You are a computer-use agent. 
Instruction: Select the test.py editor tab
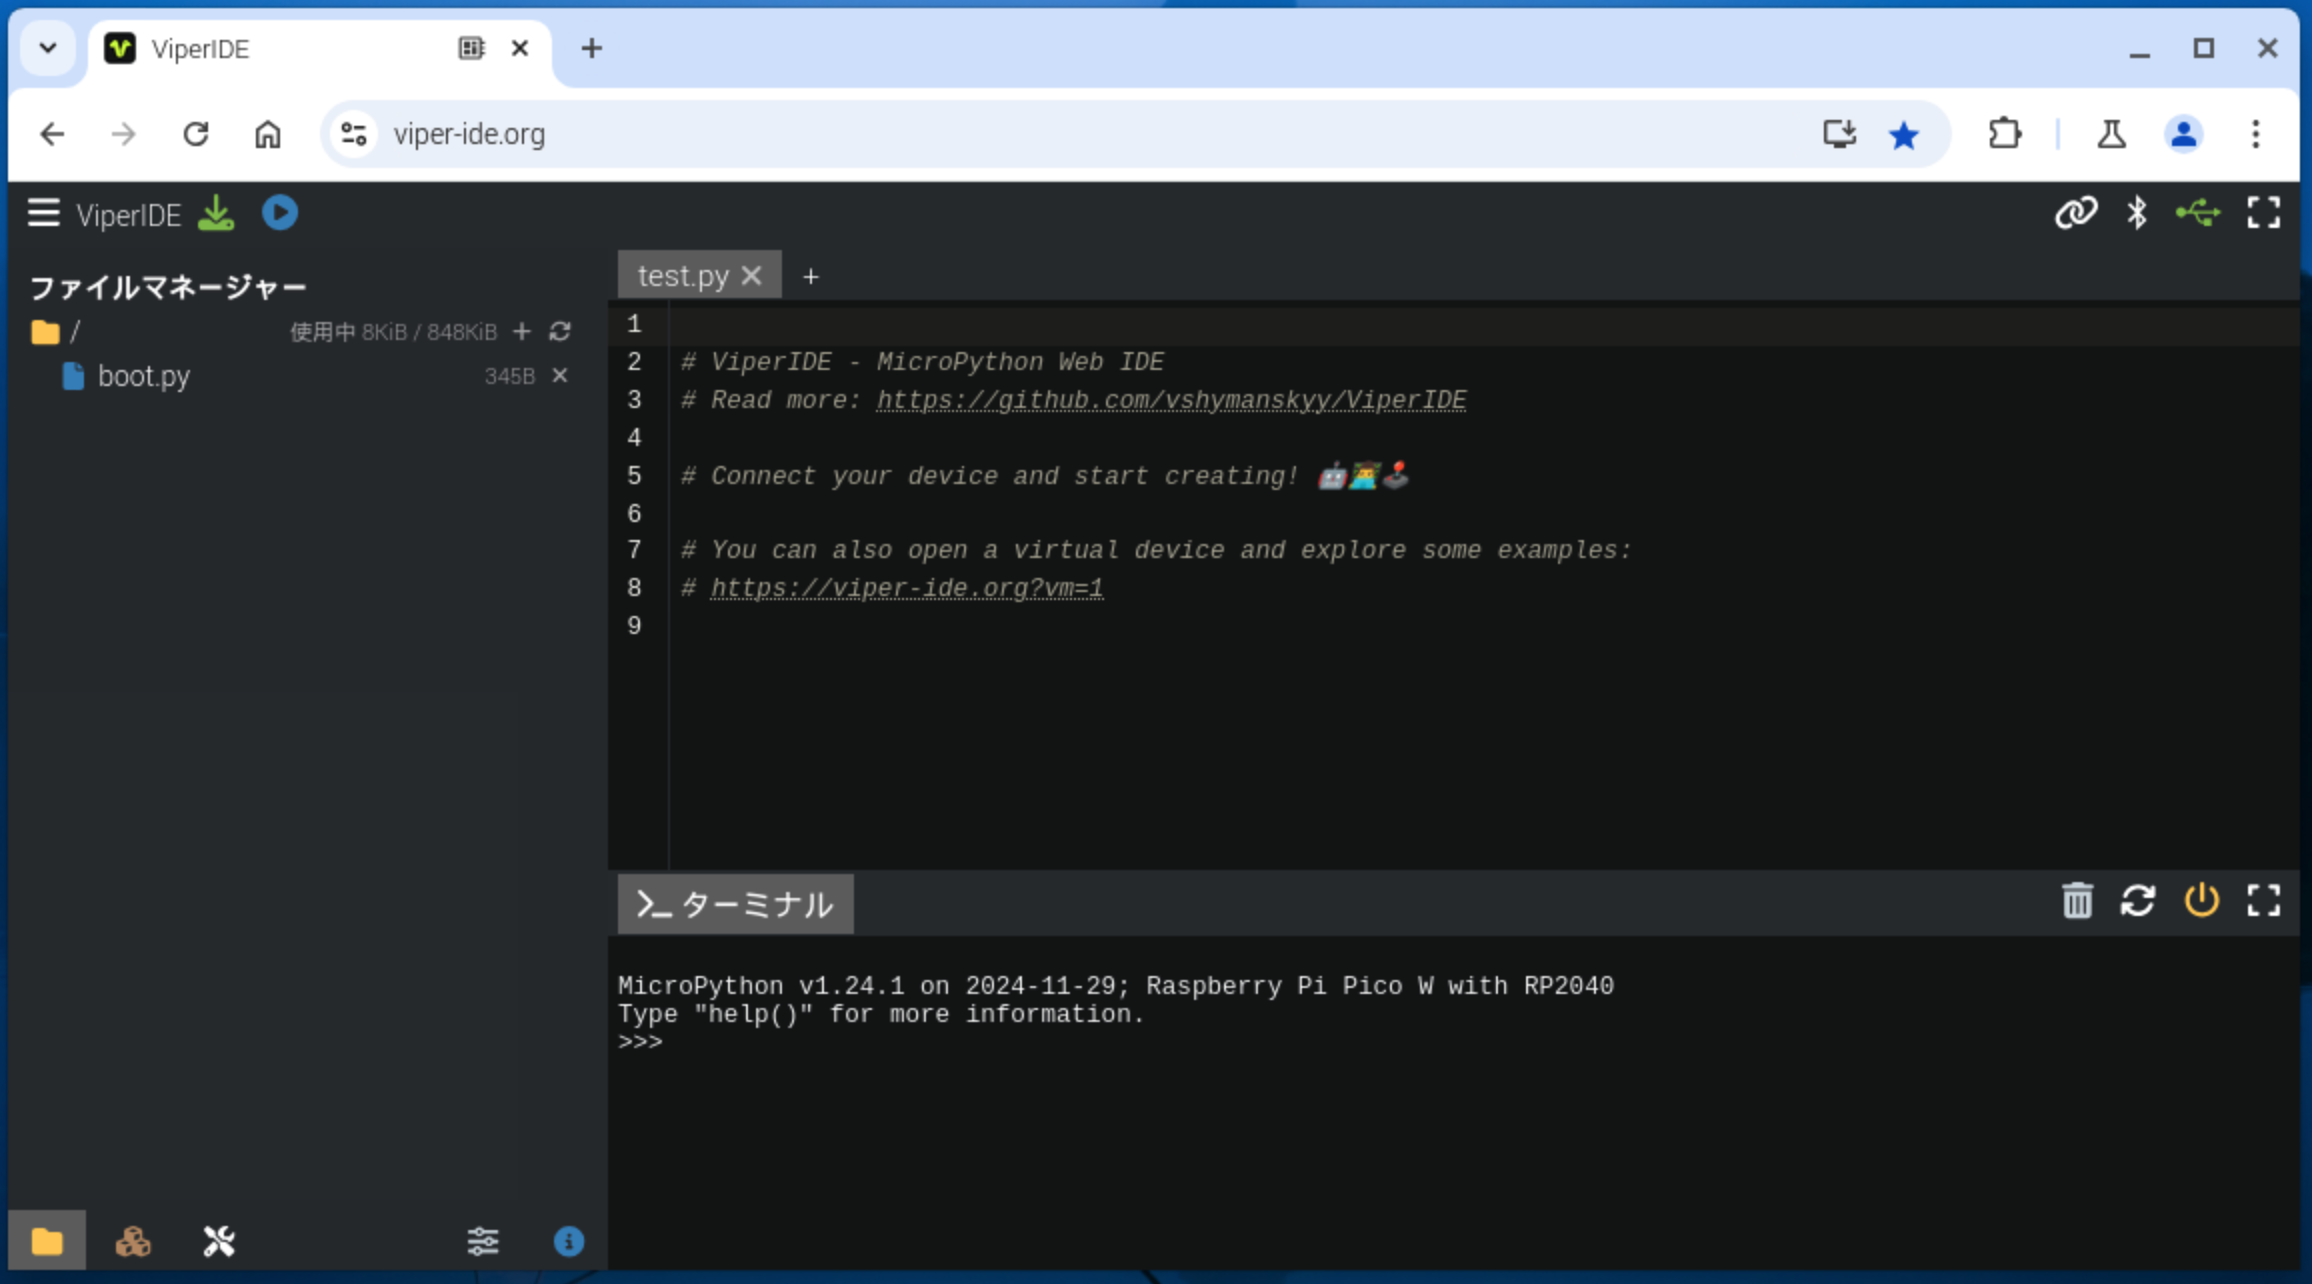(x=683, y=276)
